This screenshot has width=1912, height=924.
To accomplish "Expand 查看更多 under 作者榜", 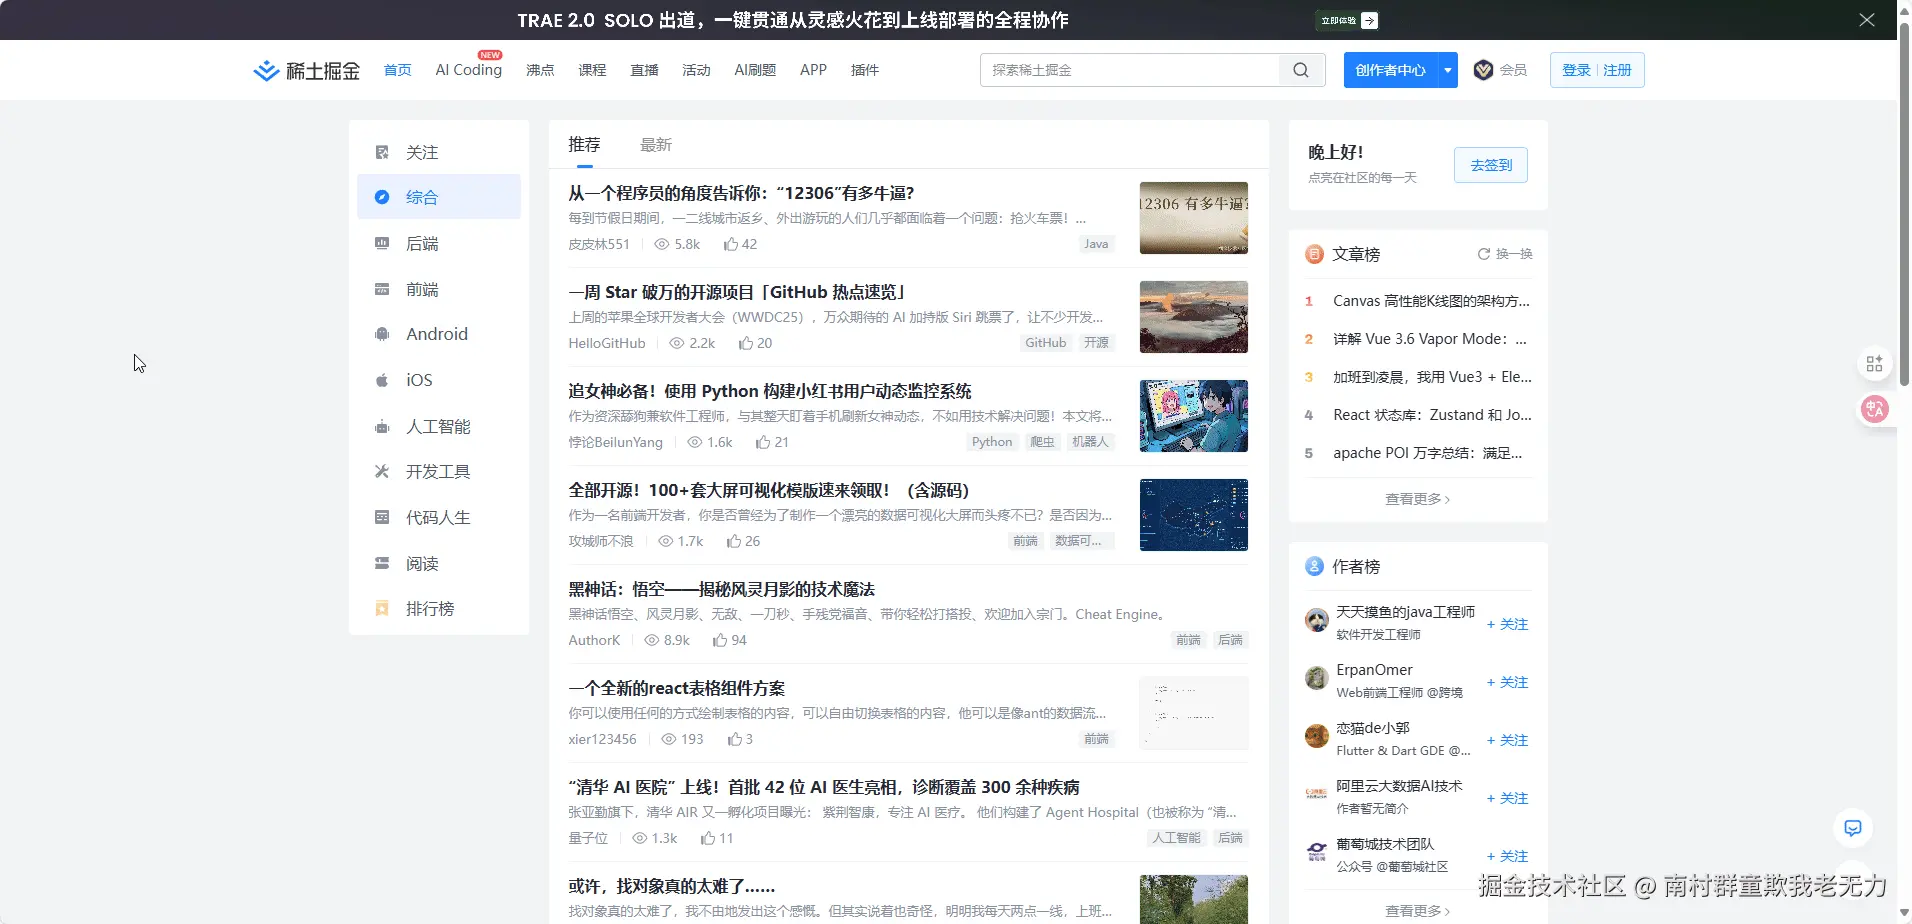I will click(1417, 911).
